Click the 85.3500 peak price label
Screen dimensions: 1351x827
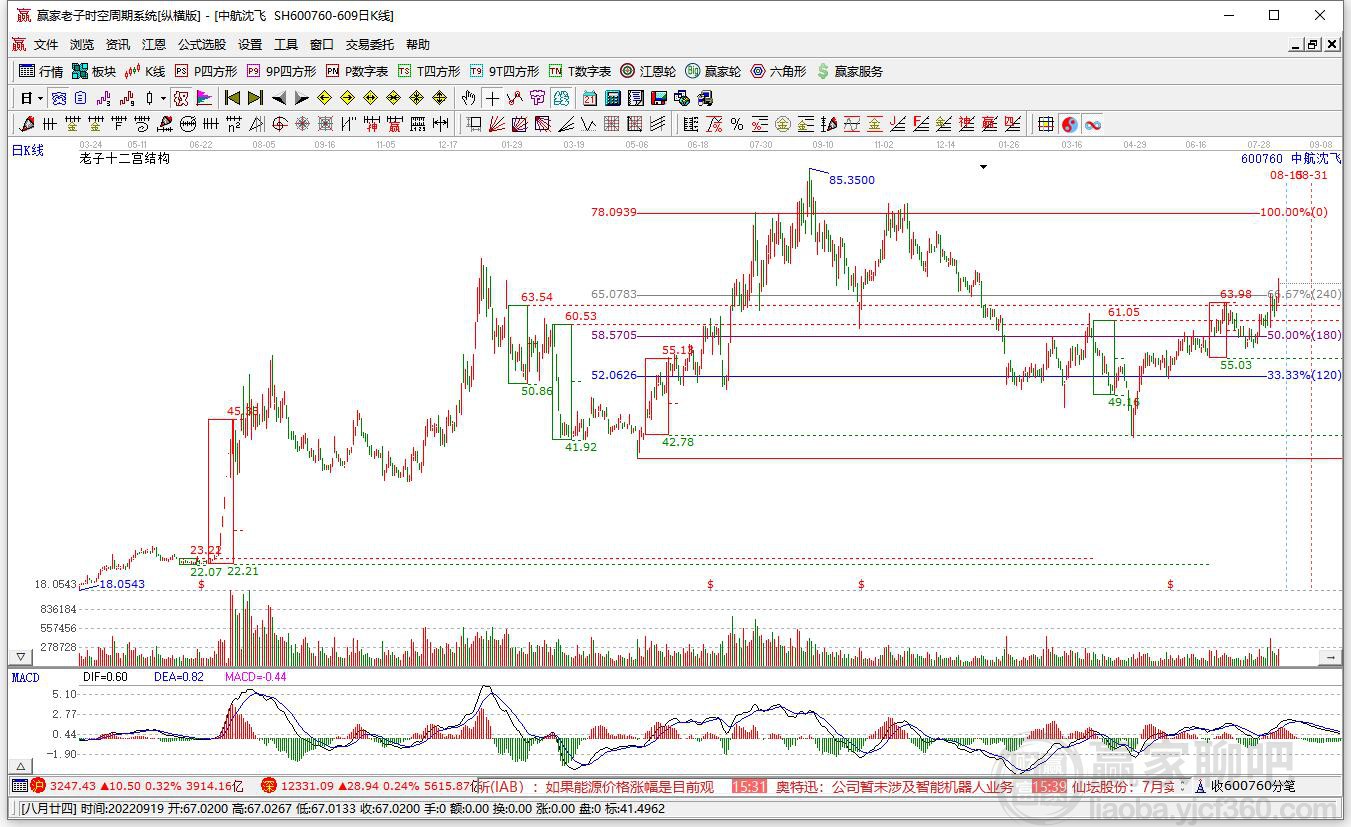pyautogui.click(x=852, y=180)
